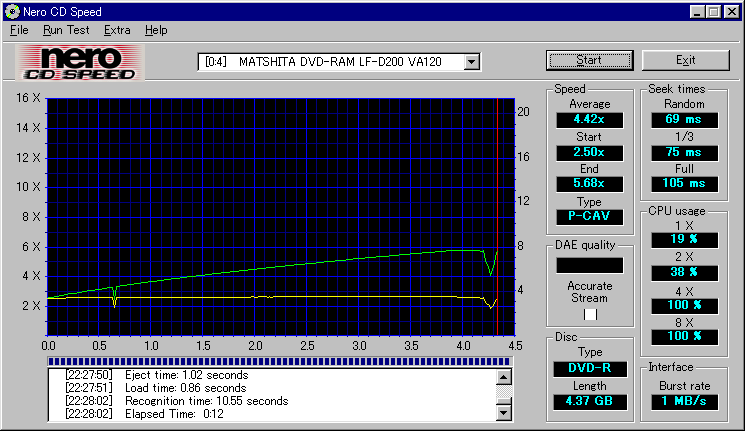Toggle the Accurate Stream checkbox
The height and width of the screenshot is (431, 745).
click(590, 313)
